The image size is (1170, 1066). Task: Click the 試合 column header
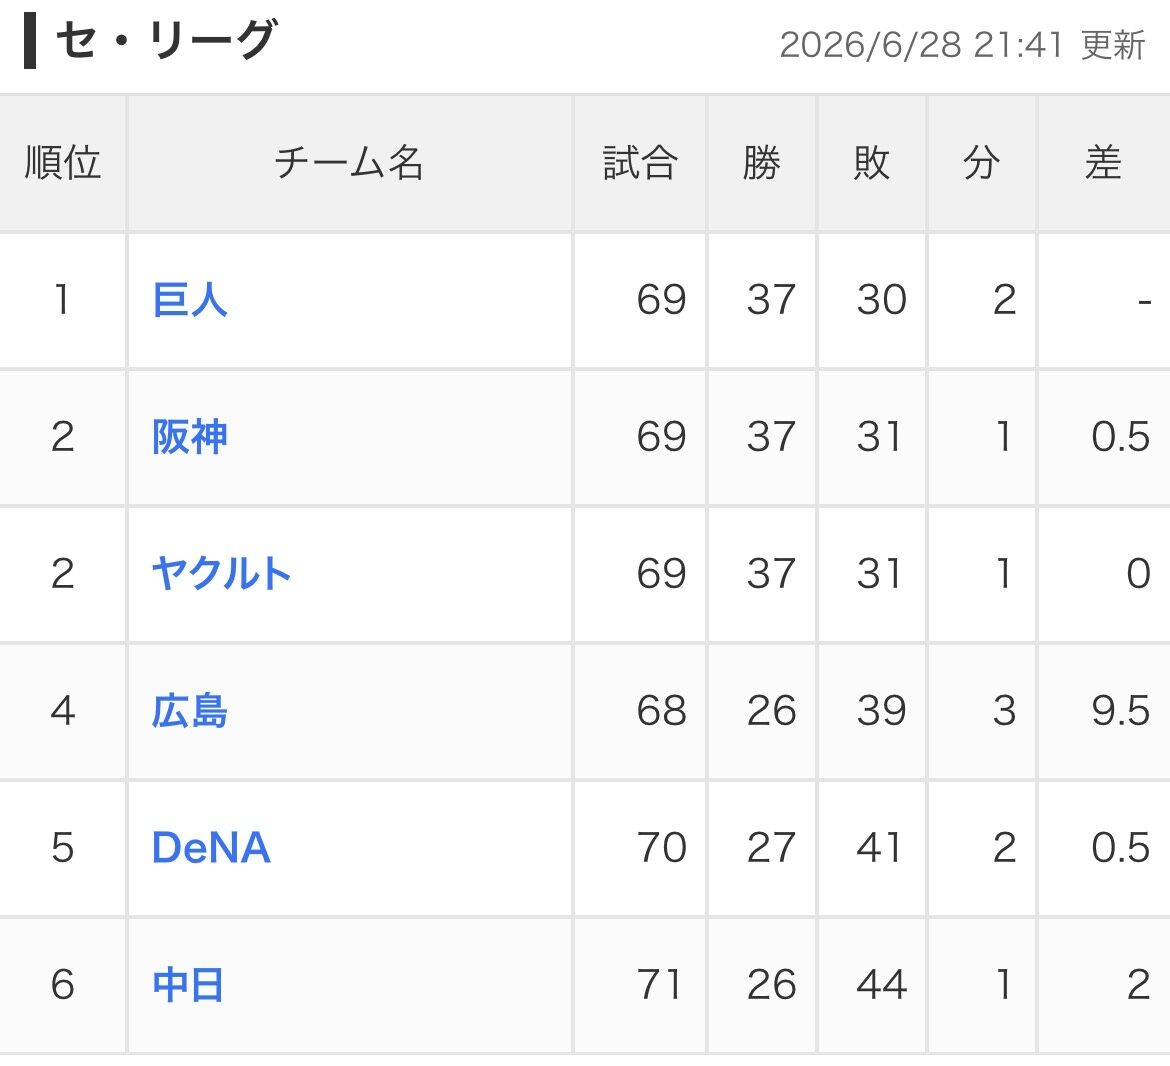pyautogui.click(x=640, y=163)
